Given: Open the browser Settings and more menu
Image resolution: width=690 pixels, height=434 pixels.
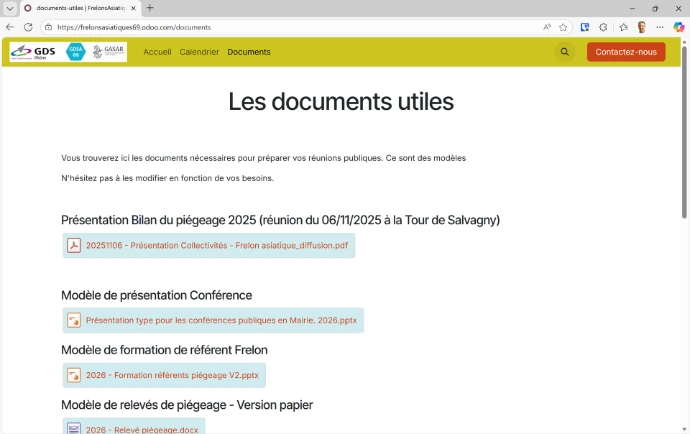Looking at the screenshot, I should click(x=661, y=27).
